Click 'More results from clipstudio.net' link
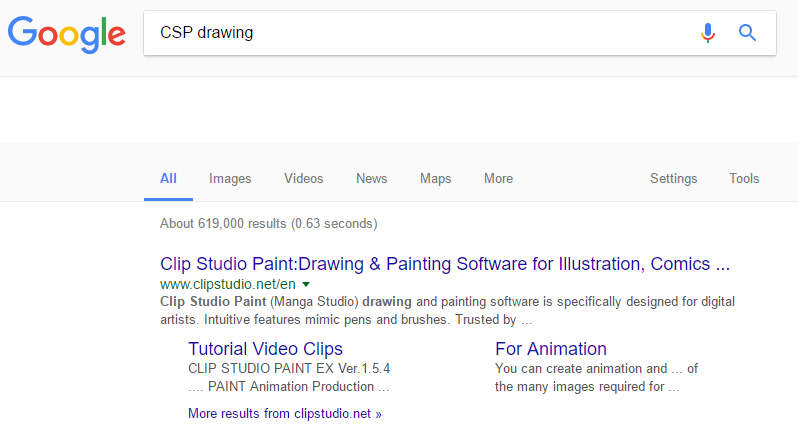The image size is (798, 442). point(285,413)
